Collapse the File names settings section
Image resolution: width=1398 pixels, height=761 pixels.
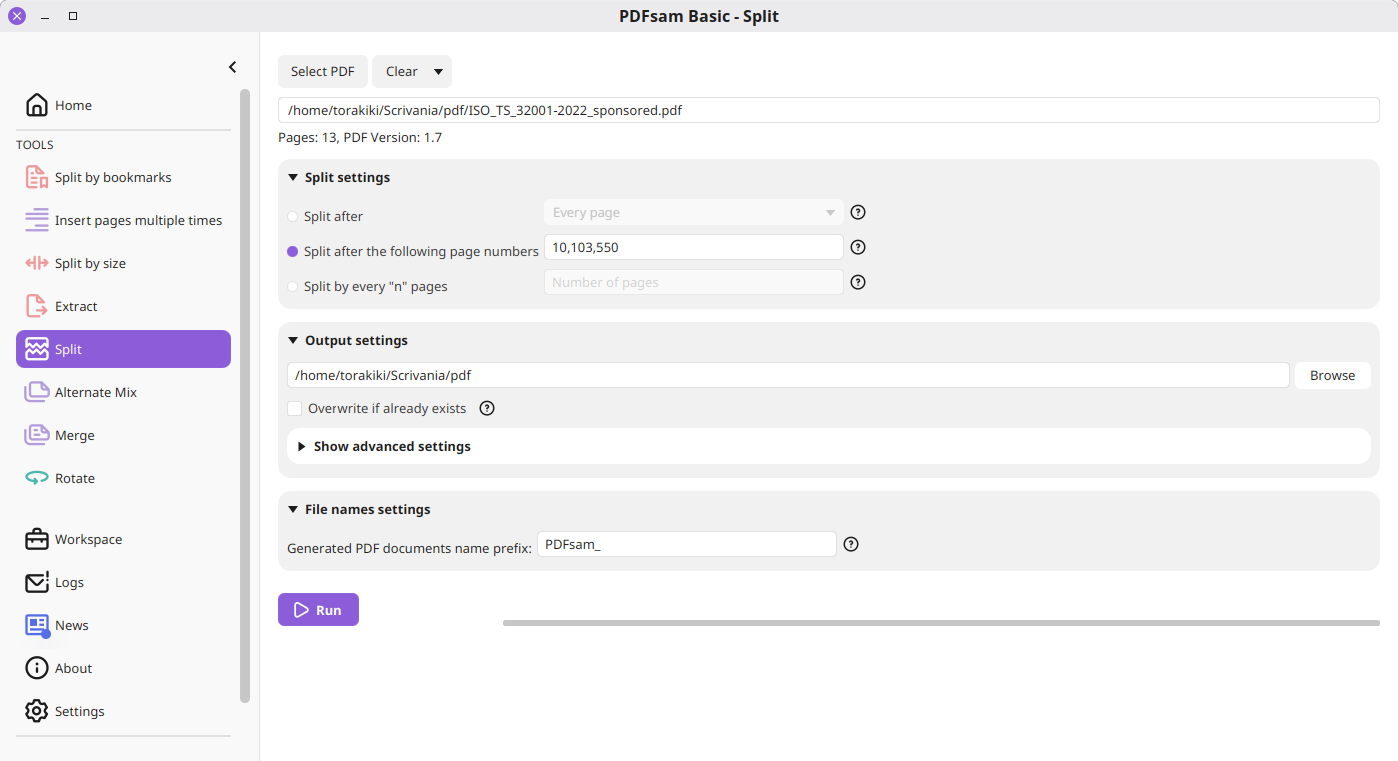(x=293, y=509)
